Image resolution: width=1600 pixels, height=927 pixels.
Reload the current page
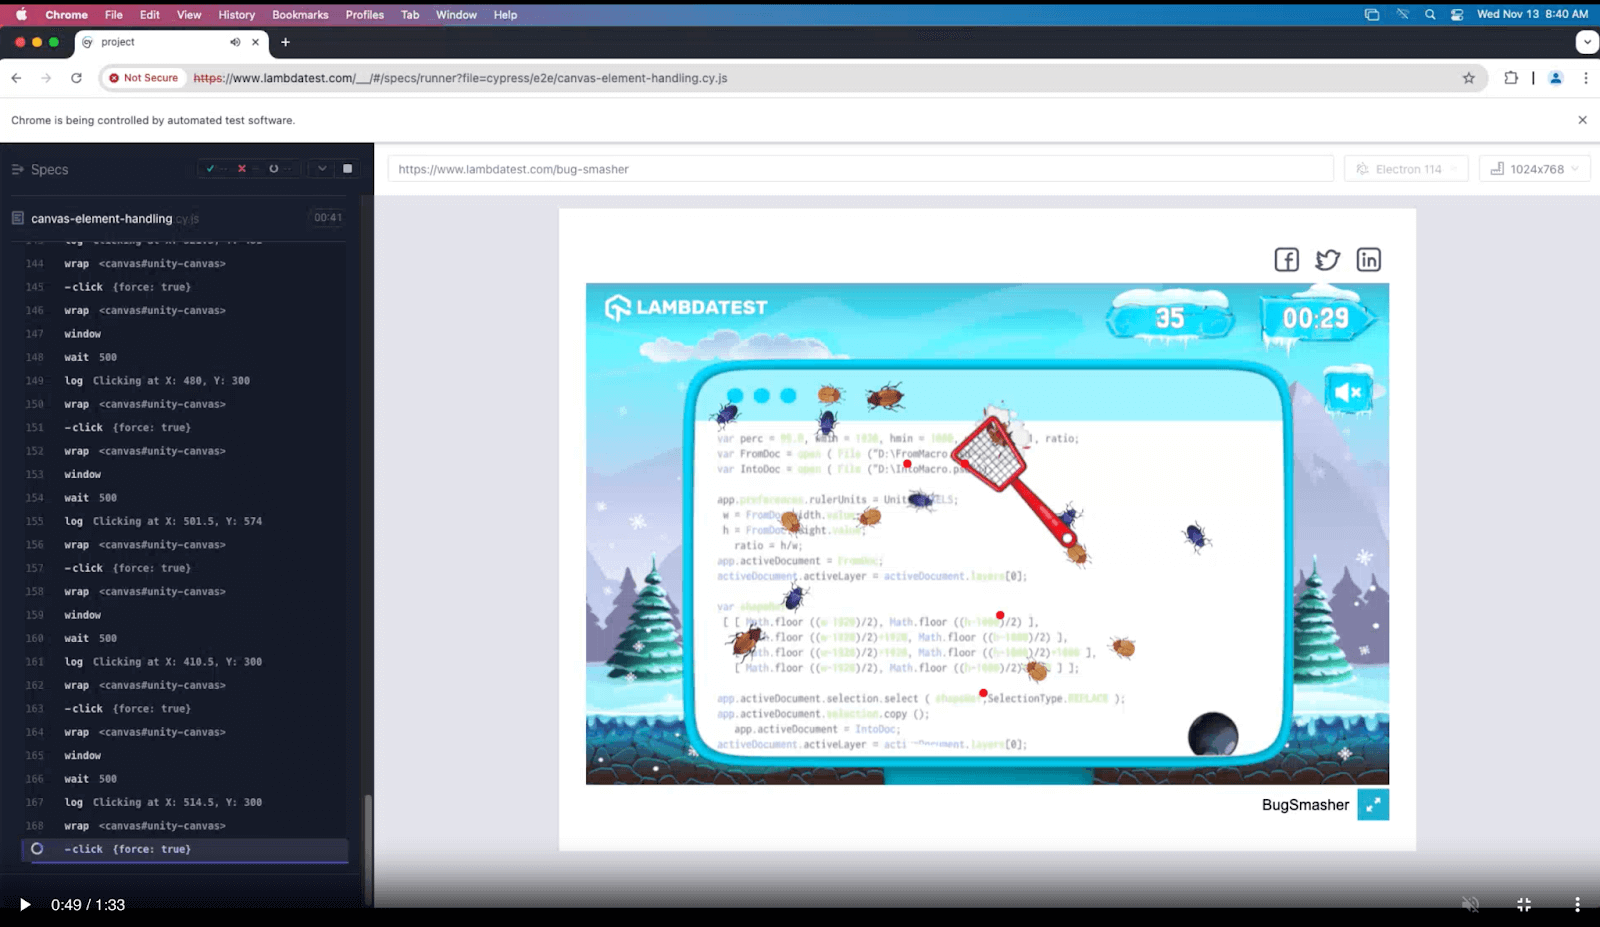tap(76, 78)
